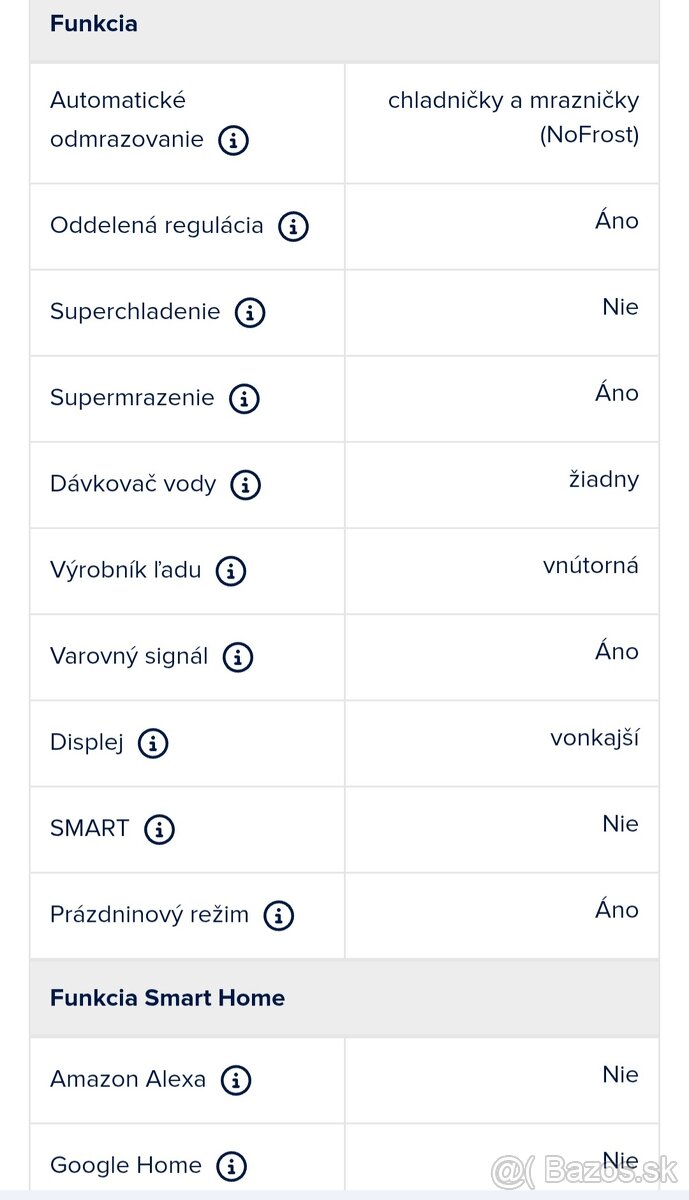Click the Výrobník ľadu info icon

(x=231, y=571)
